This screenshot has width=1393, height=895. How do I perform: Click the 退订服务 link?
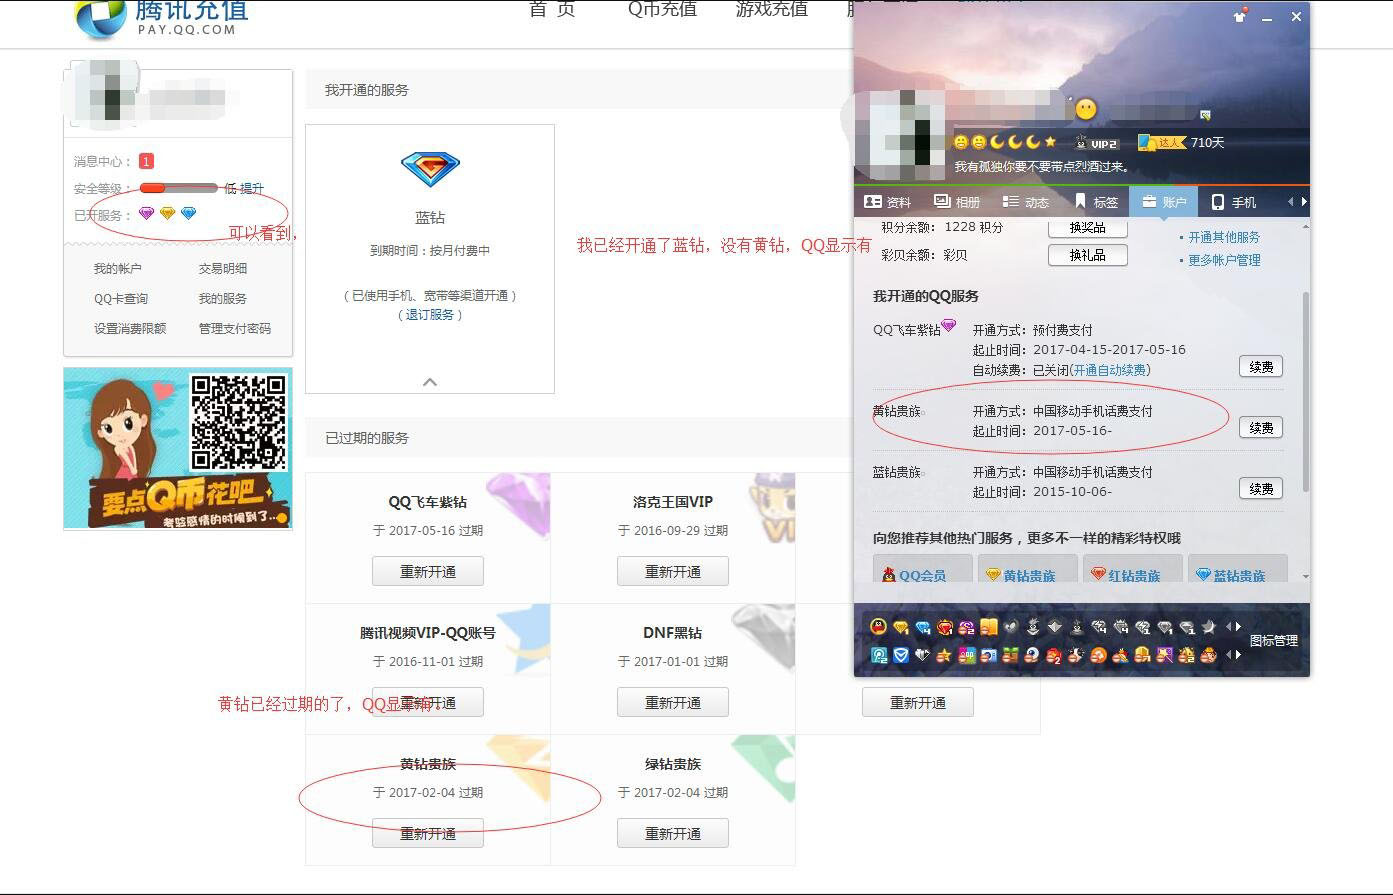coord(430,314)
